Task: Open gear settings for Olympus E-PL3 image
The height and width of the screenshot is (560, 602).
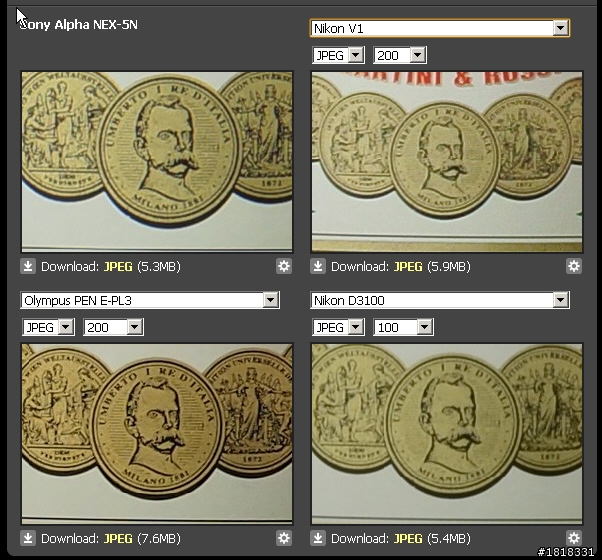Action: (x=284, y=538)
